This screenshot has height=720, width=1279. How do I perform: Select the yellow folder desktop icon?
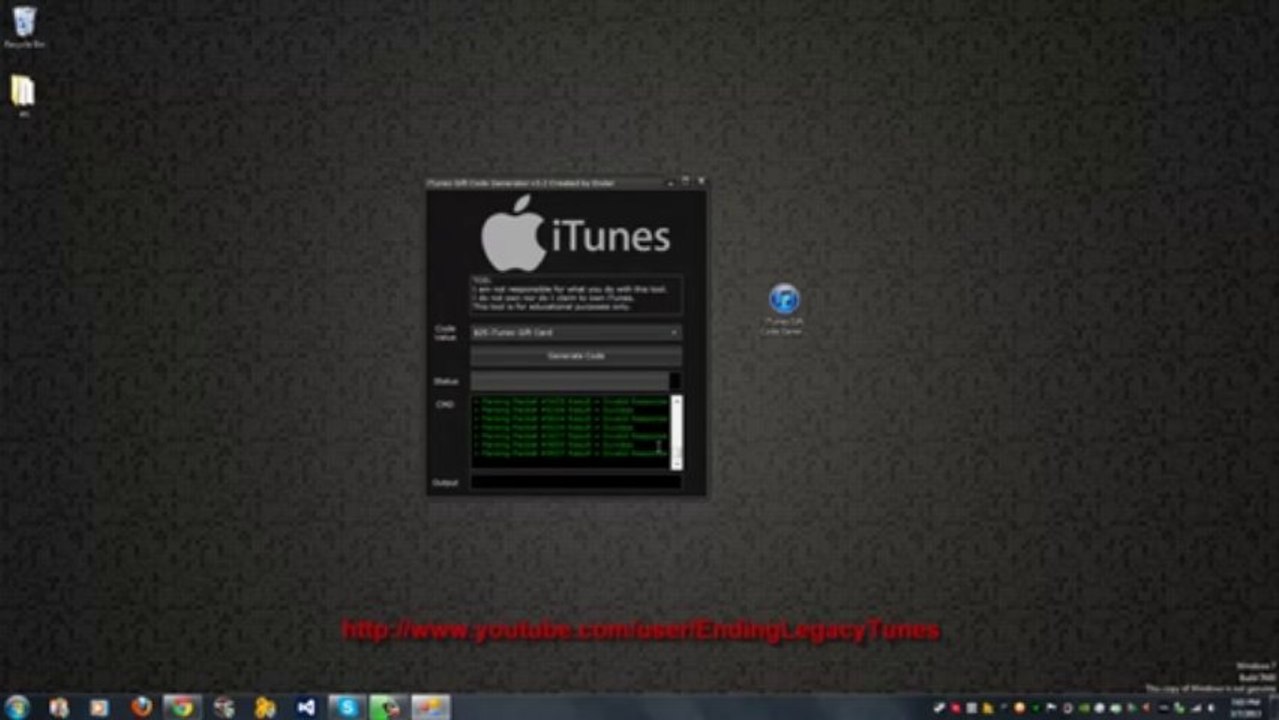coord(23,96)
